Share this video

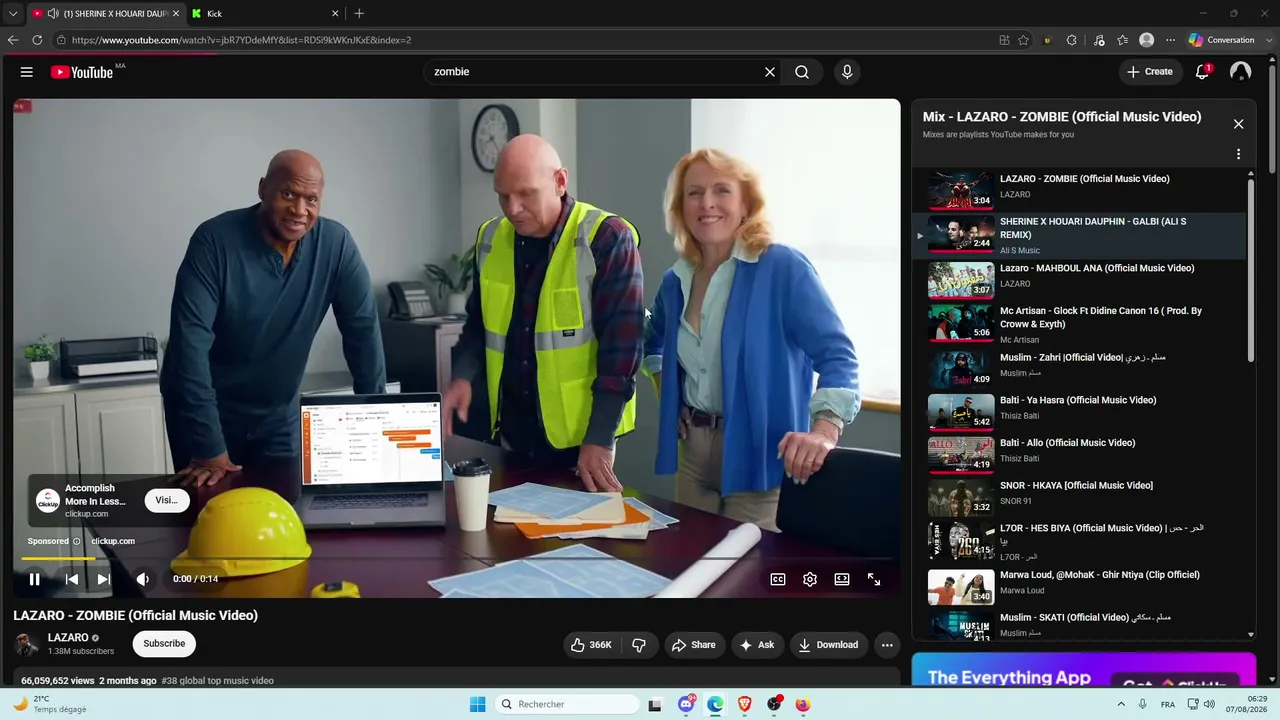click(x=694, y=645)
